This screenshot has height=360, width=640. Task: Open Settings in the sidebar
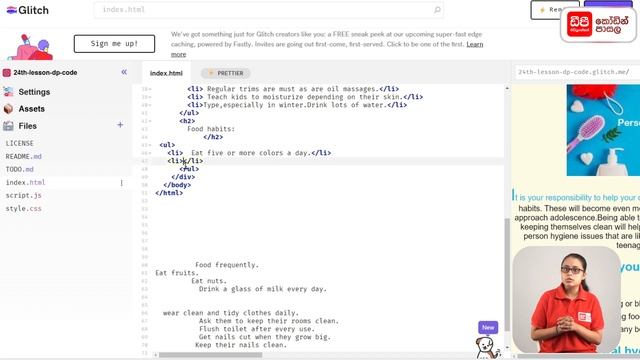(x=34, y=92)
